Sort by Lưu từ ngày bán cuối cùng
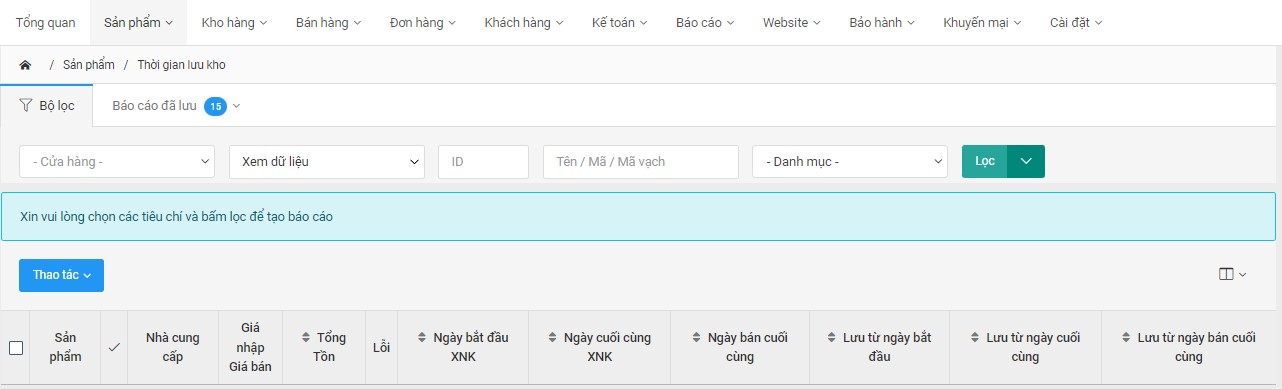Screen dimensions: 1282x389 click(x=1189, y=347)
